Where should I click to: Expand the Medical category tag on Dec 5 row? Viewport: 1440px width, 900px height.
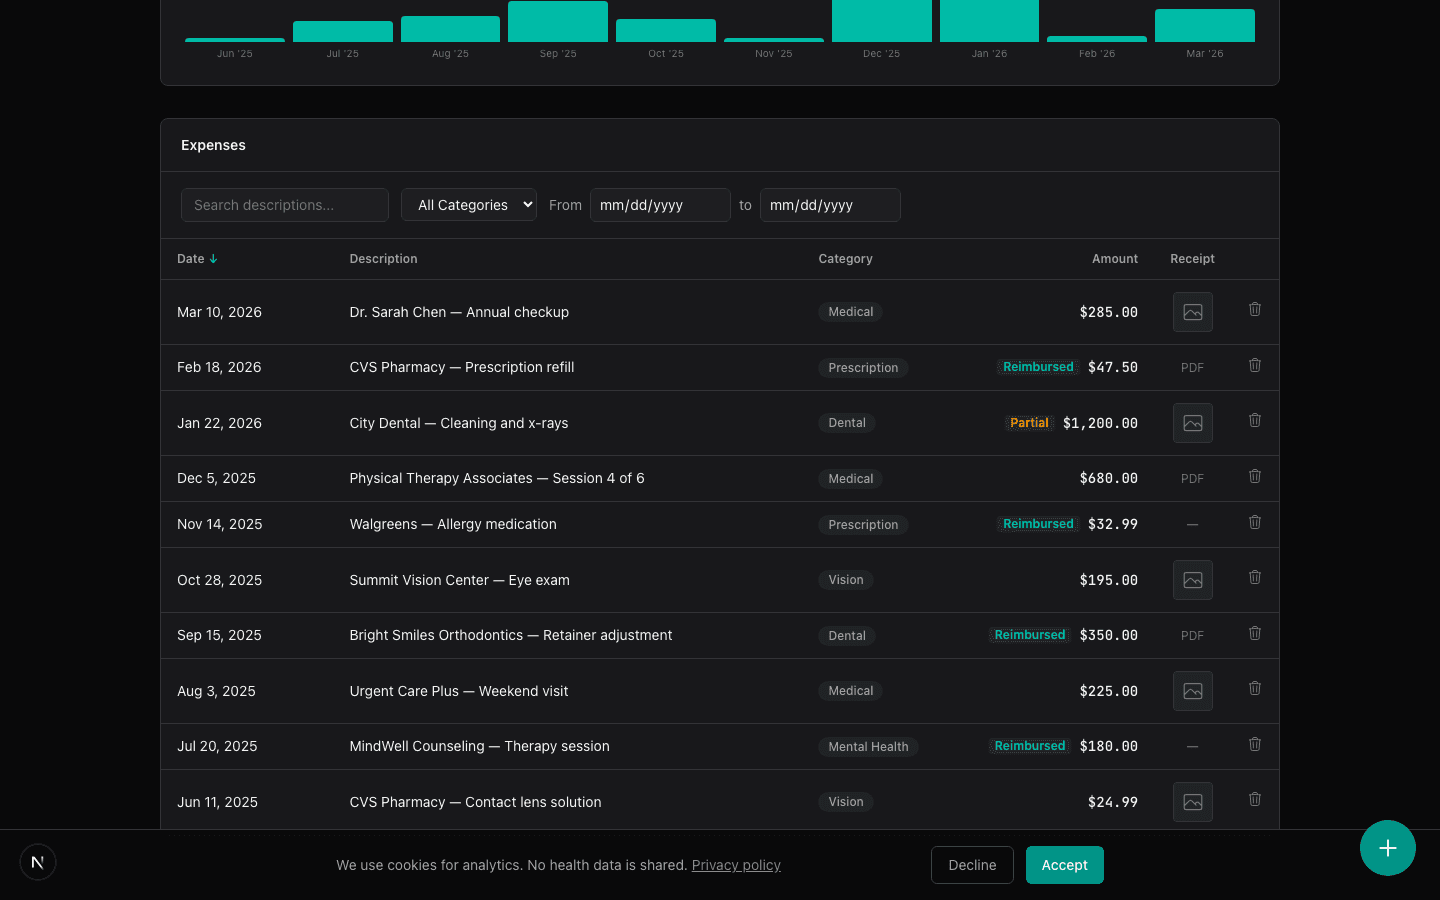(850, 478)
